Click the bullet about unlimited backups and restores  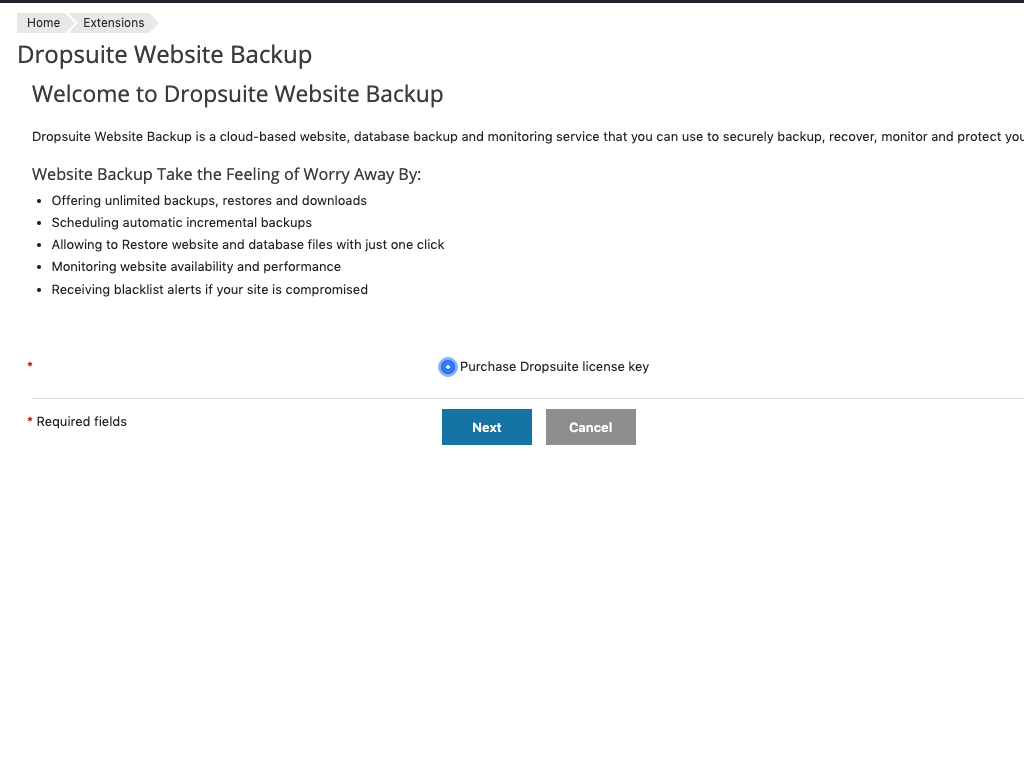point(208,200)
